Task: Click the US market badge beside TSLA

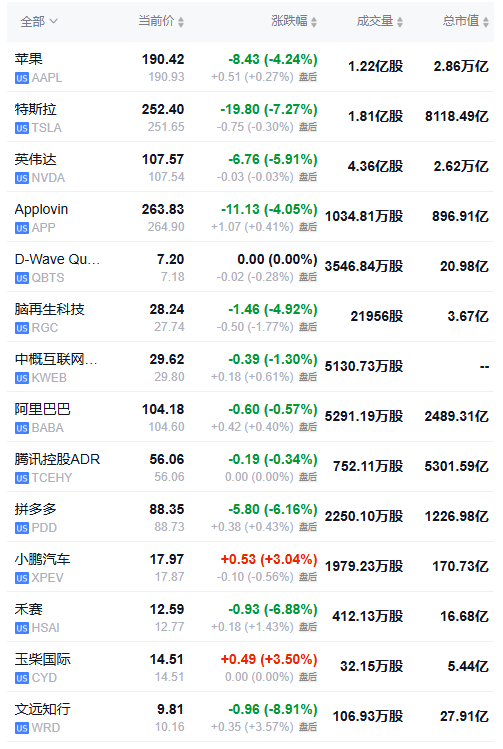Action: pyautogui.click(x=22, y=128)
